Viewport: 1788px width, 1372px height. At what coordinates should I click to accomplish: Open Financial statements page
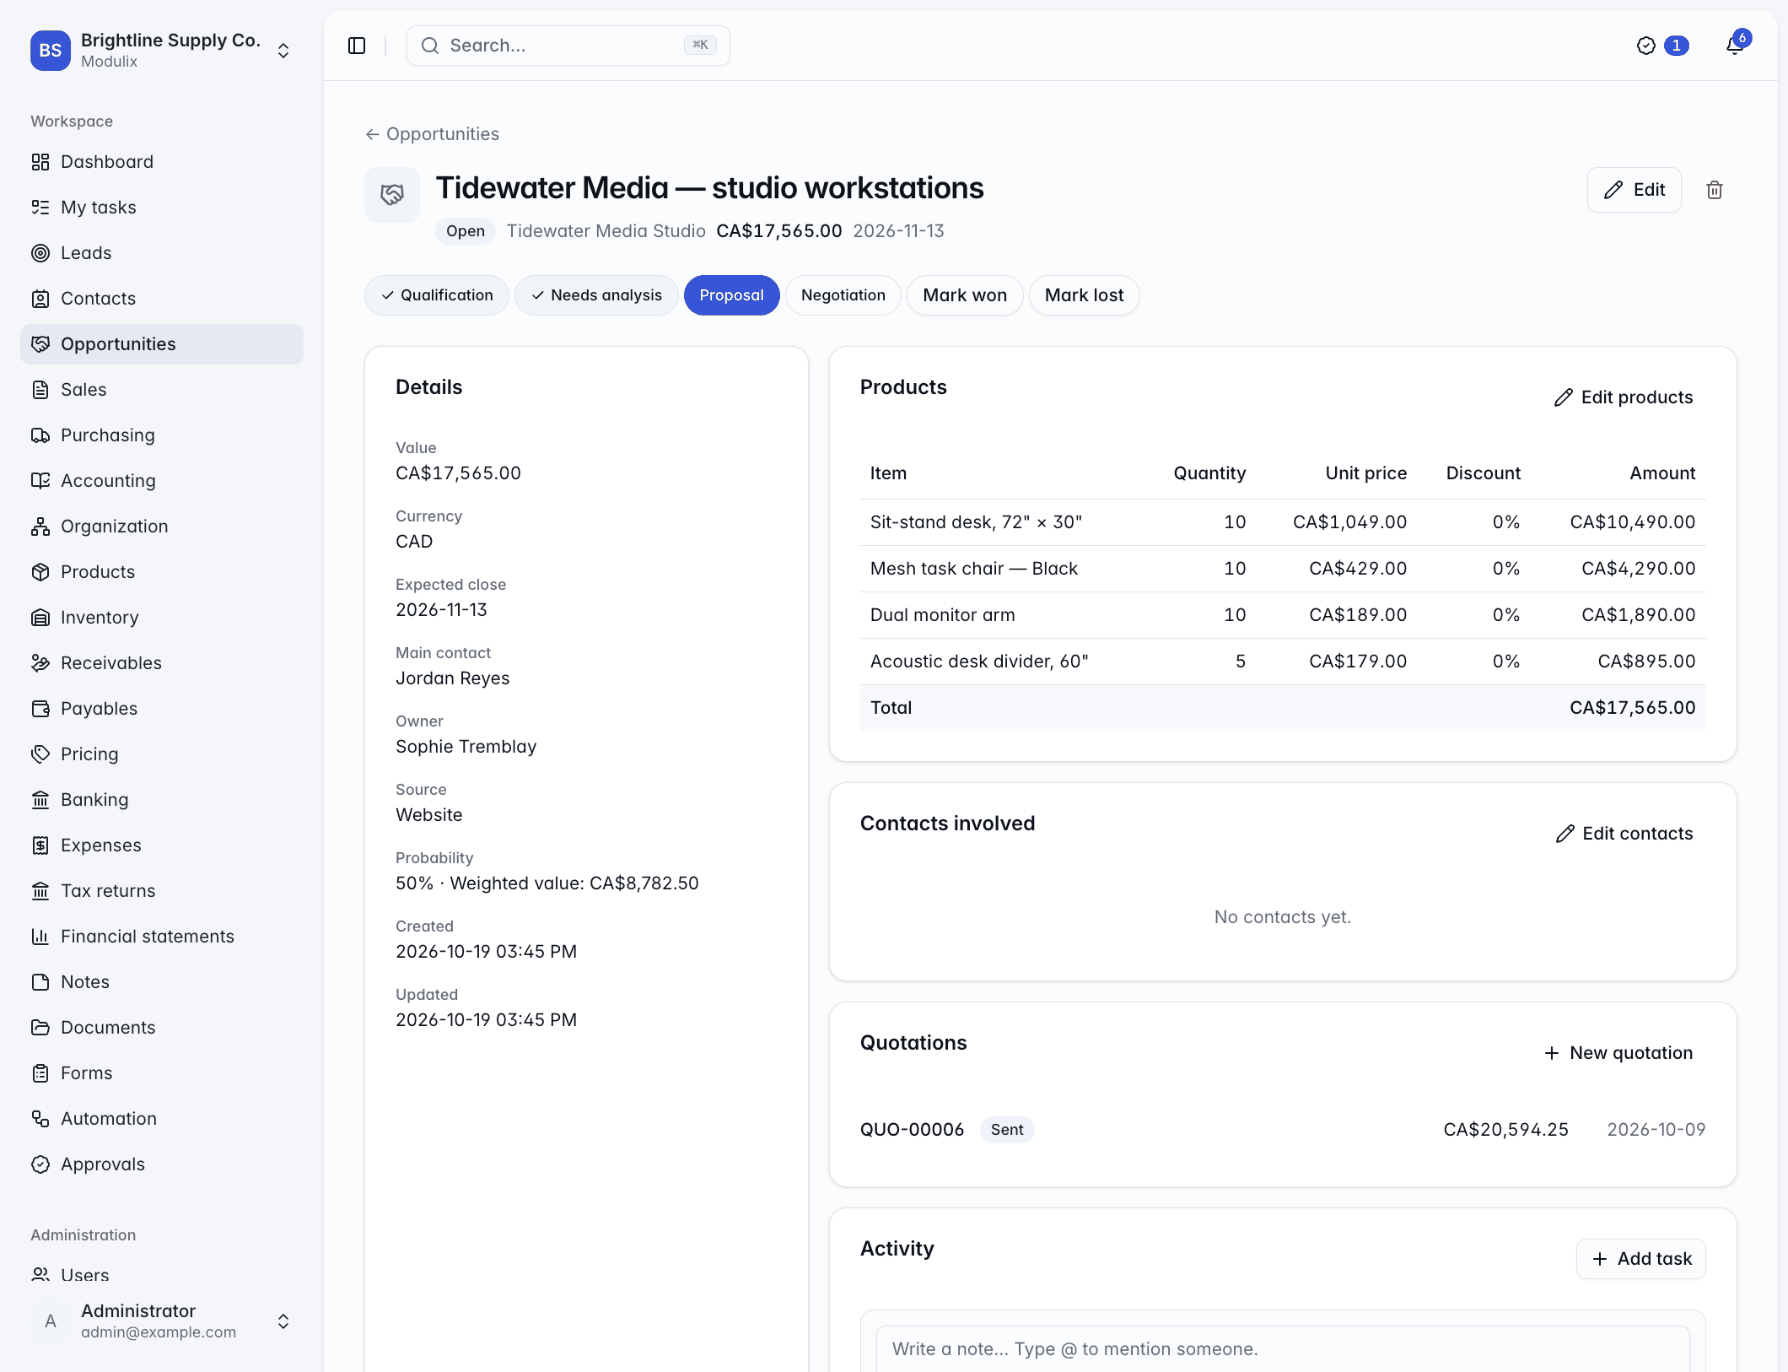coord(162,936)
